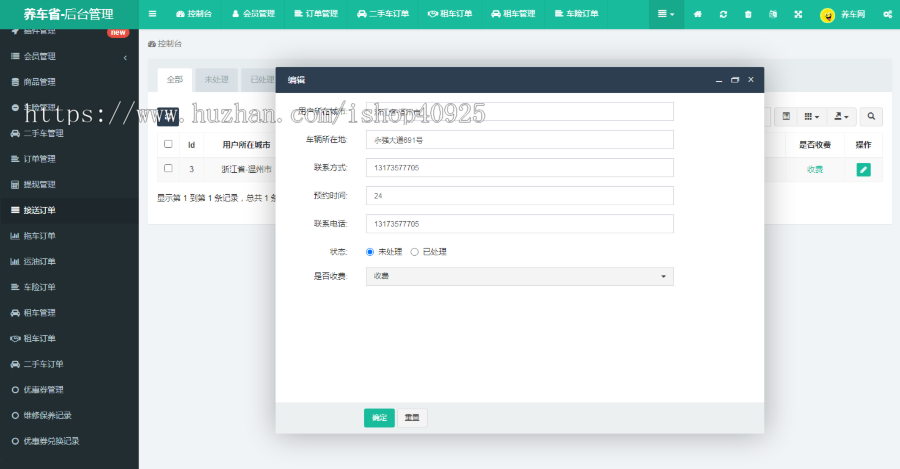Open the table columns dropdown
This screenshot has height=469, width=900.
click(812, 117)
